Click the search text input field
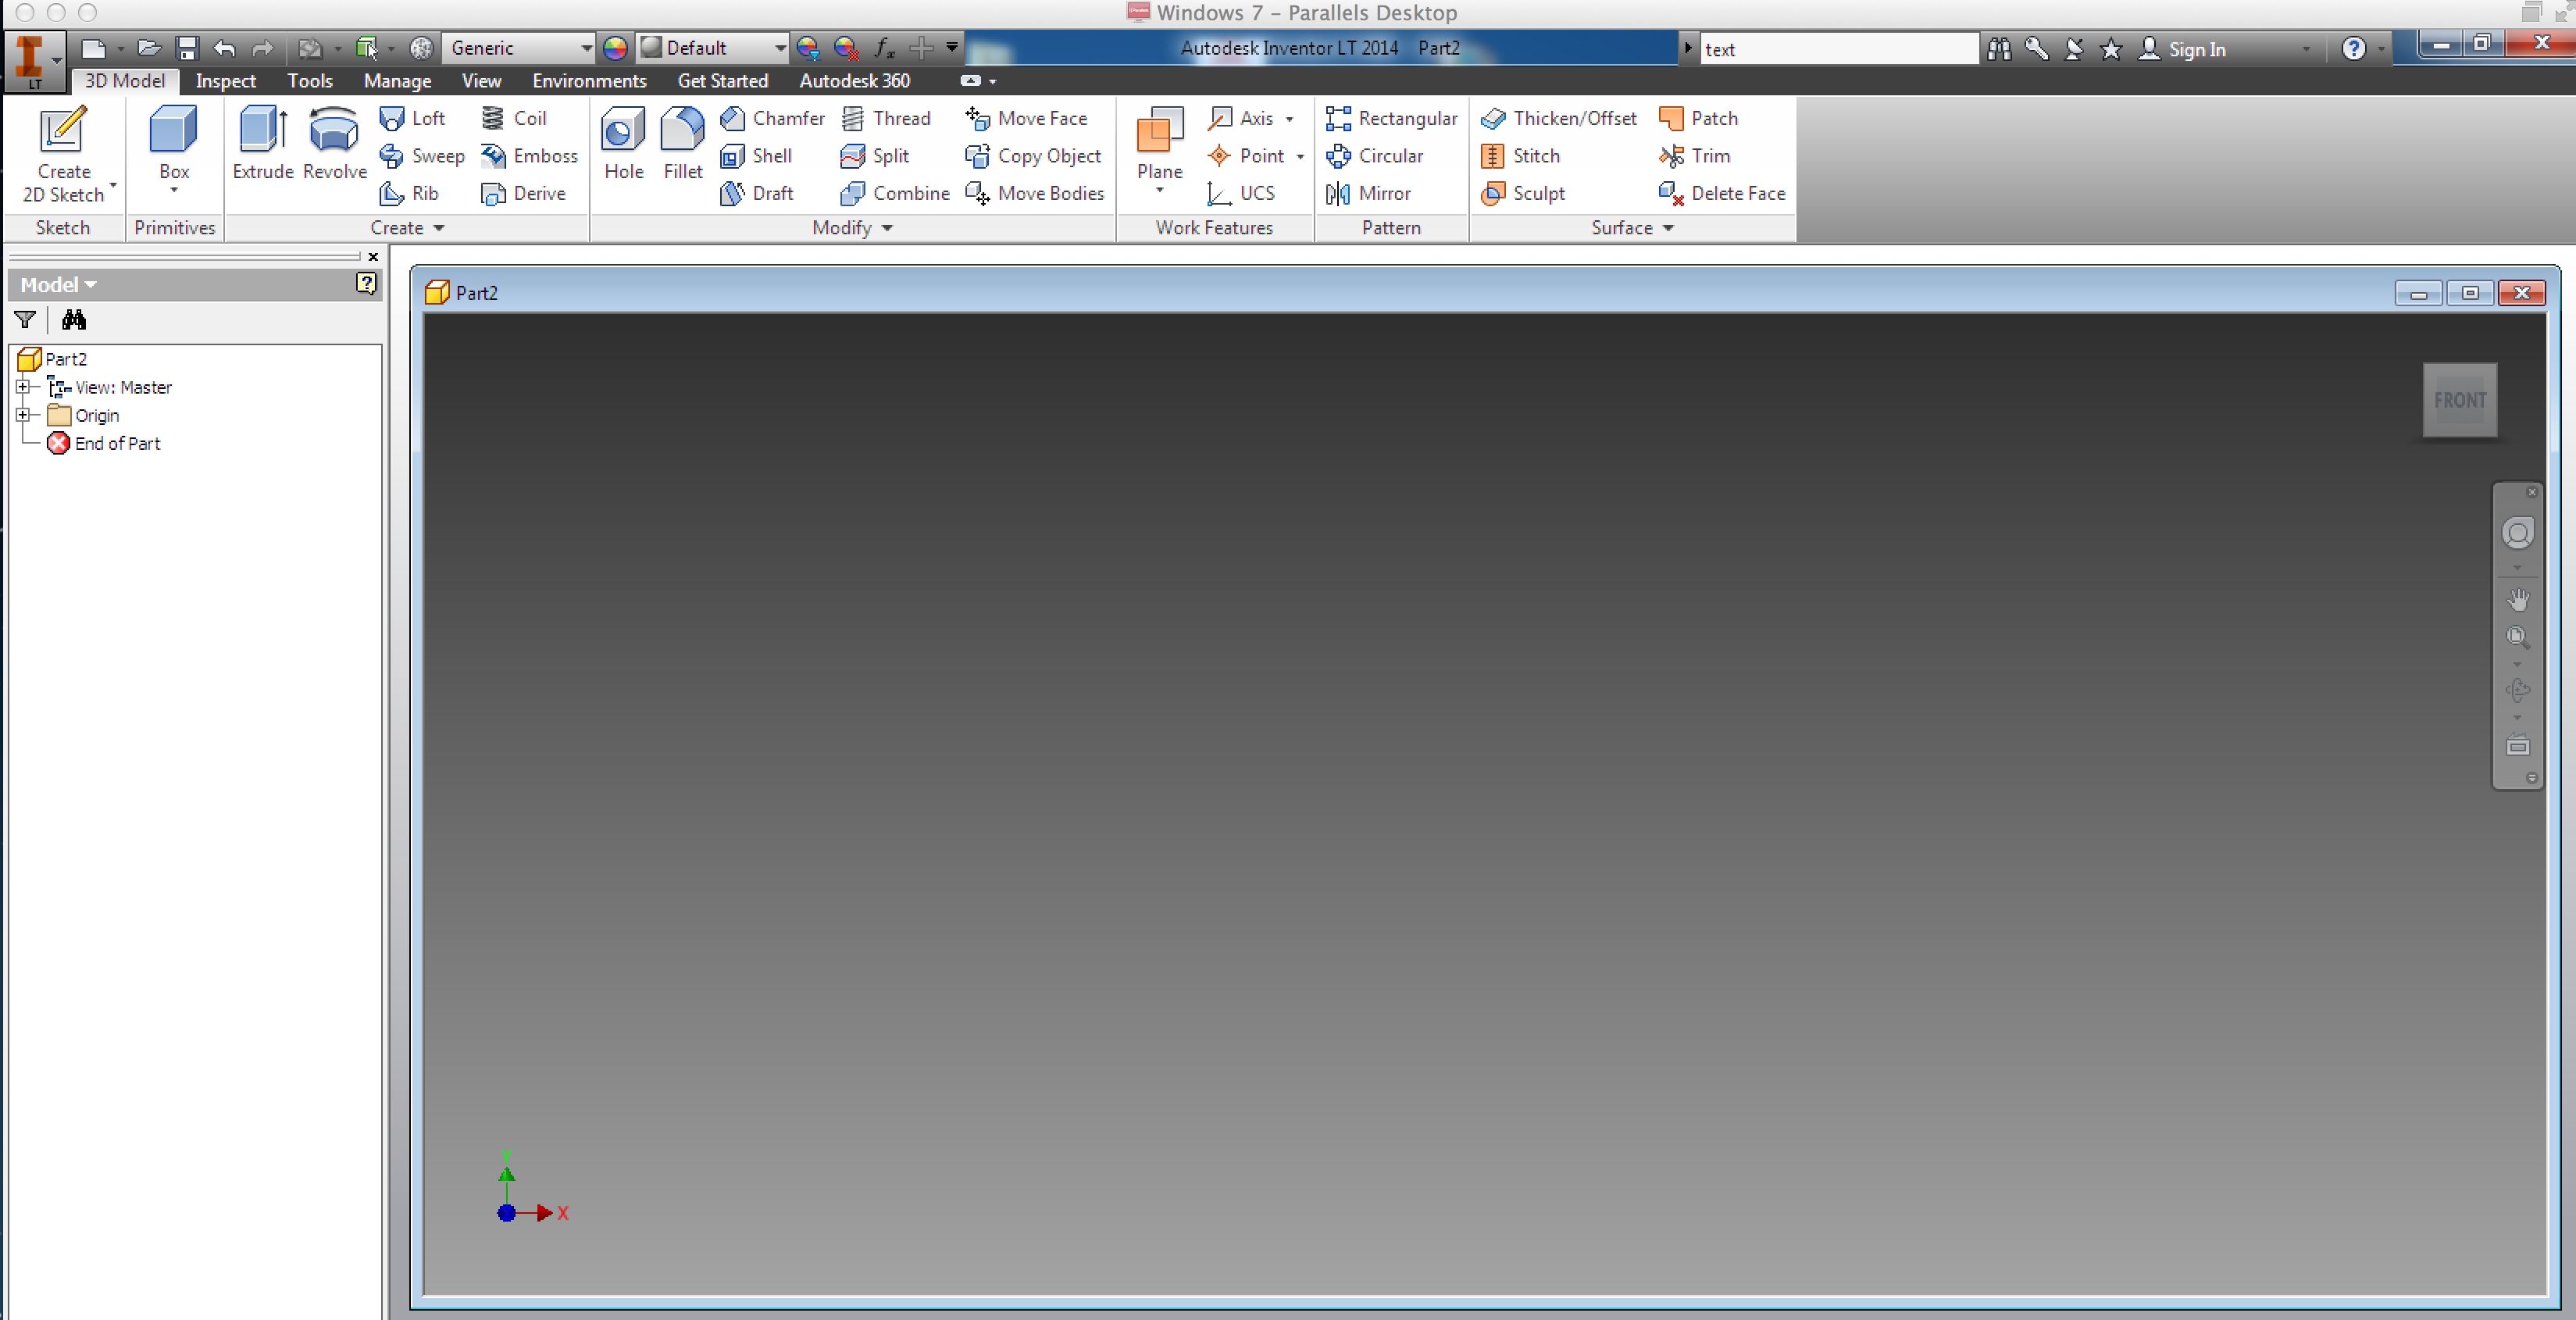This screenshot has width=2576, height=1320. [x=1838, y=49]
